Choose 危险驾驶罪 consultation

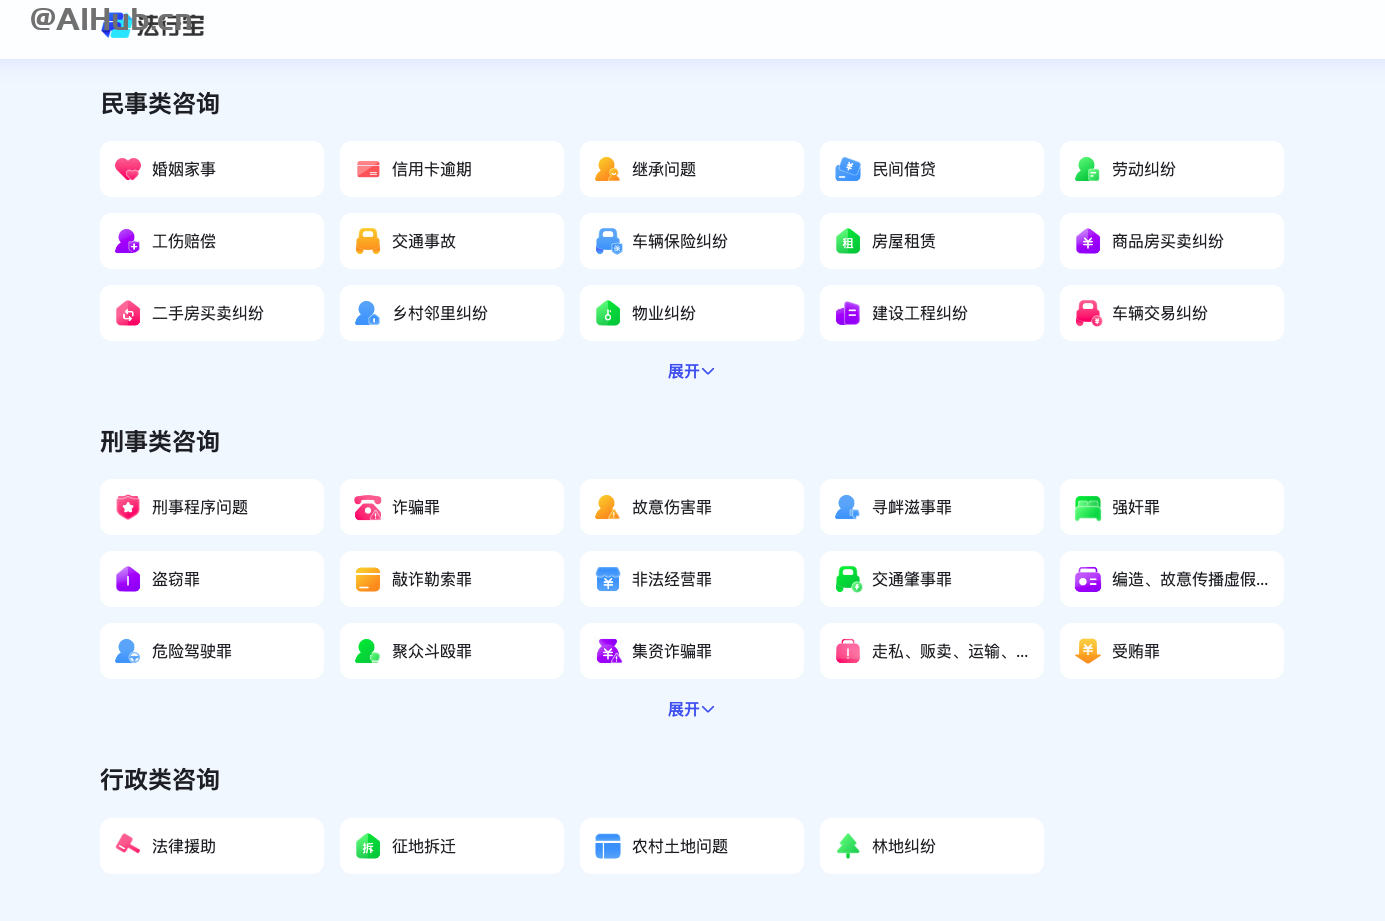(212, 651)
